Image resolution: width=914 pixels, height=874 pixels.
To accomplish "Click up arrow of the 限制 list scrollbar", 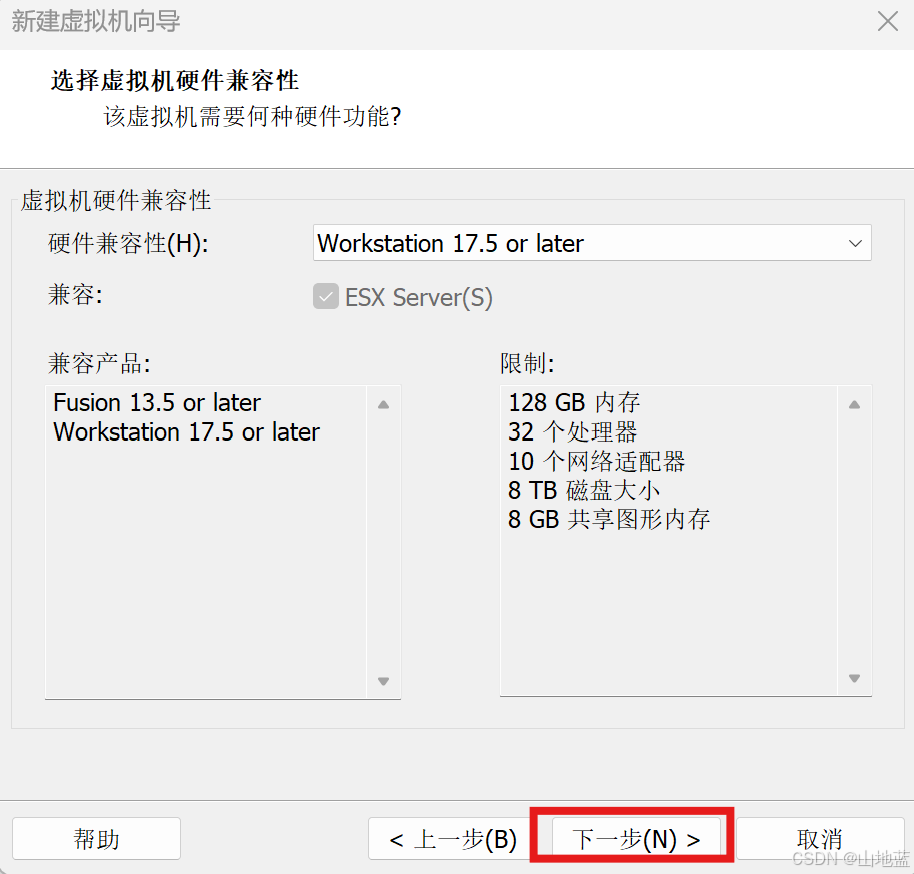I will pyautogui.click(x=854, y=405).
